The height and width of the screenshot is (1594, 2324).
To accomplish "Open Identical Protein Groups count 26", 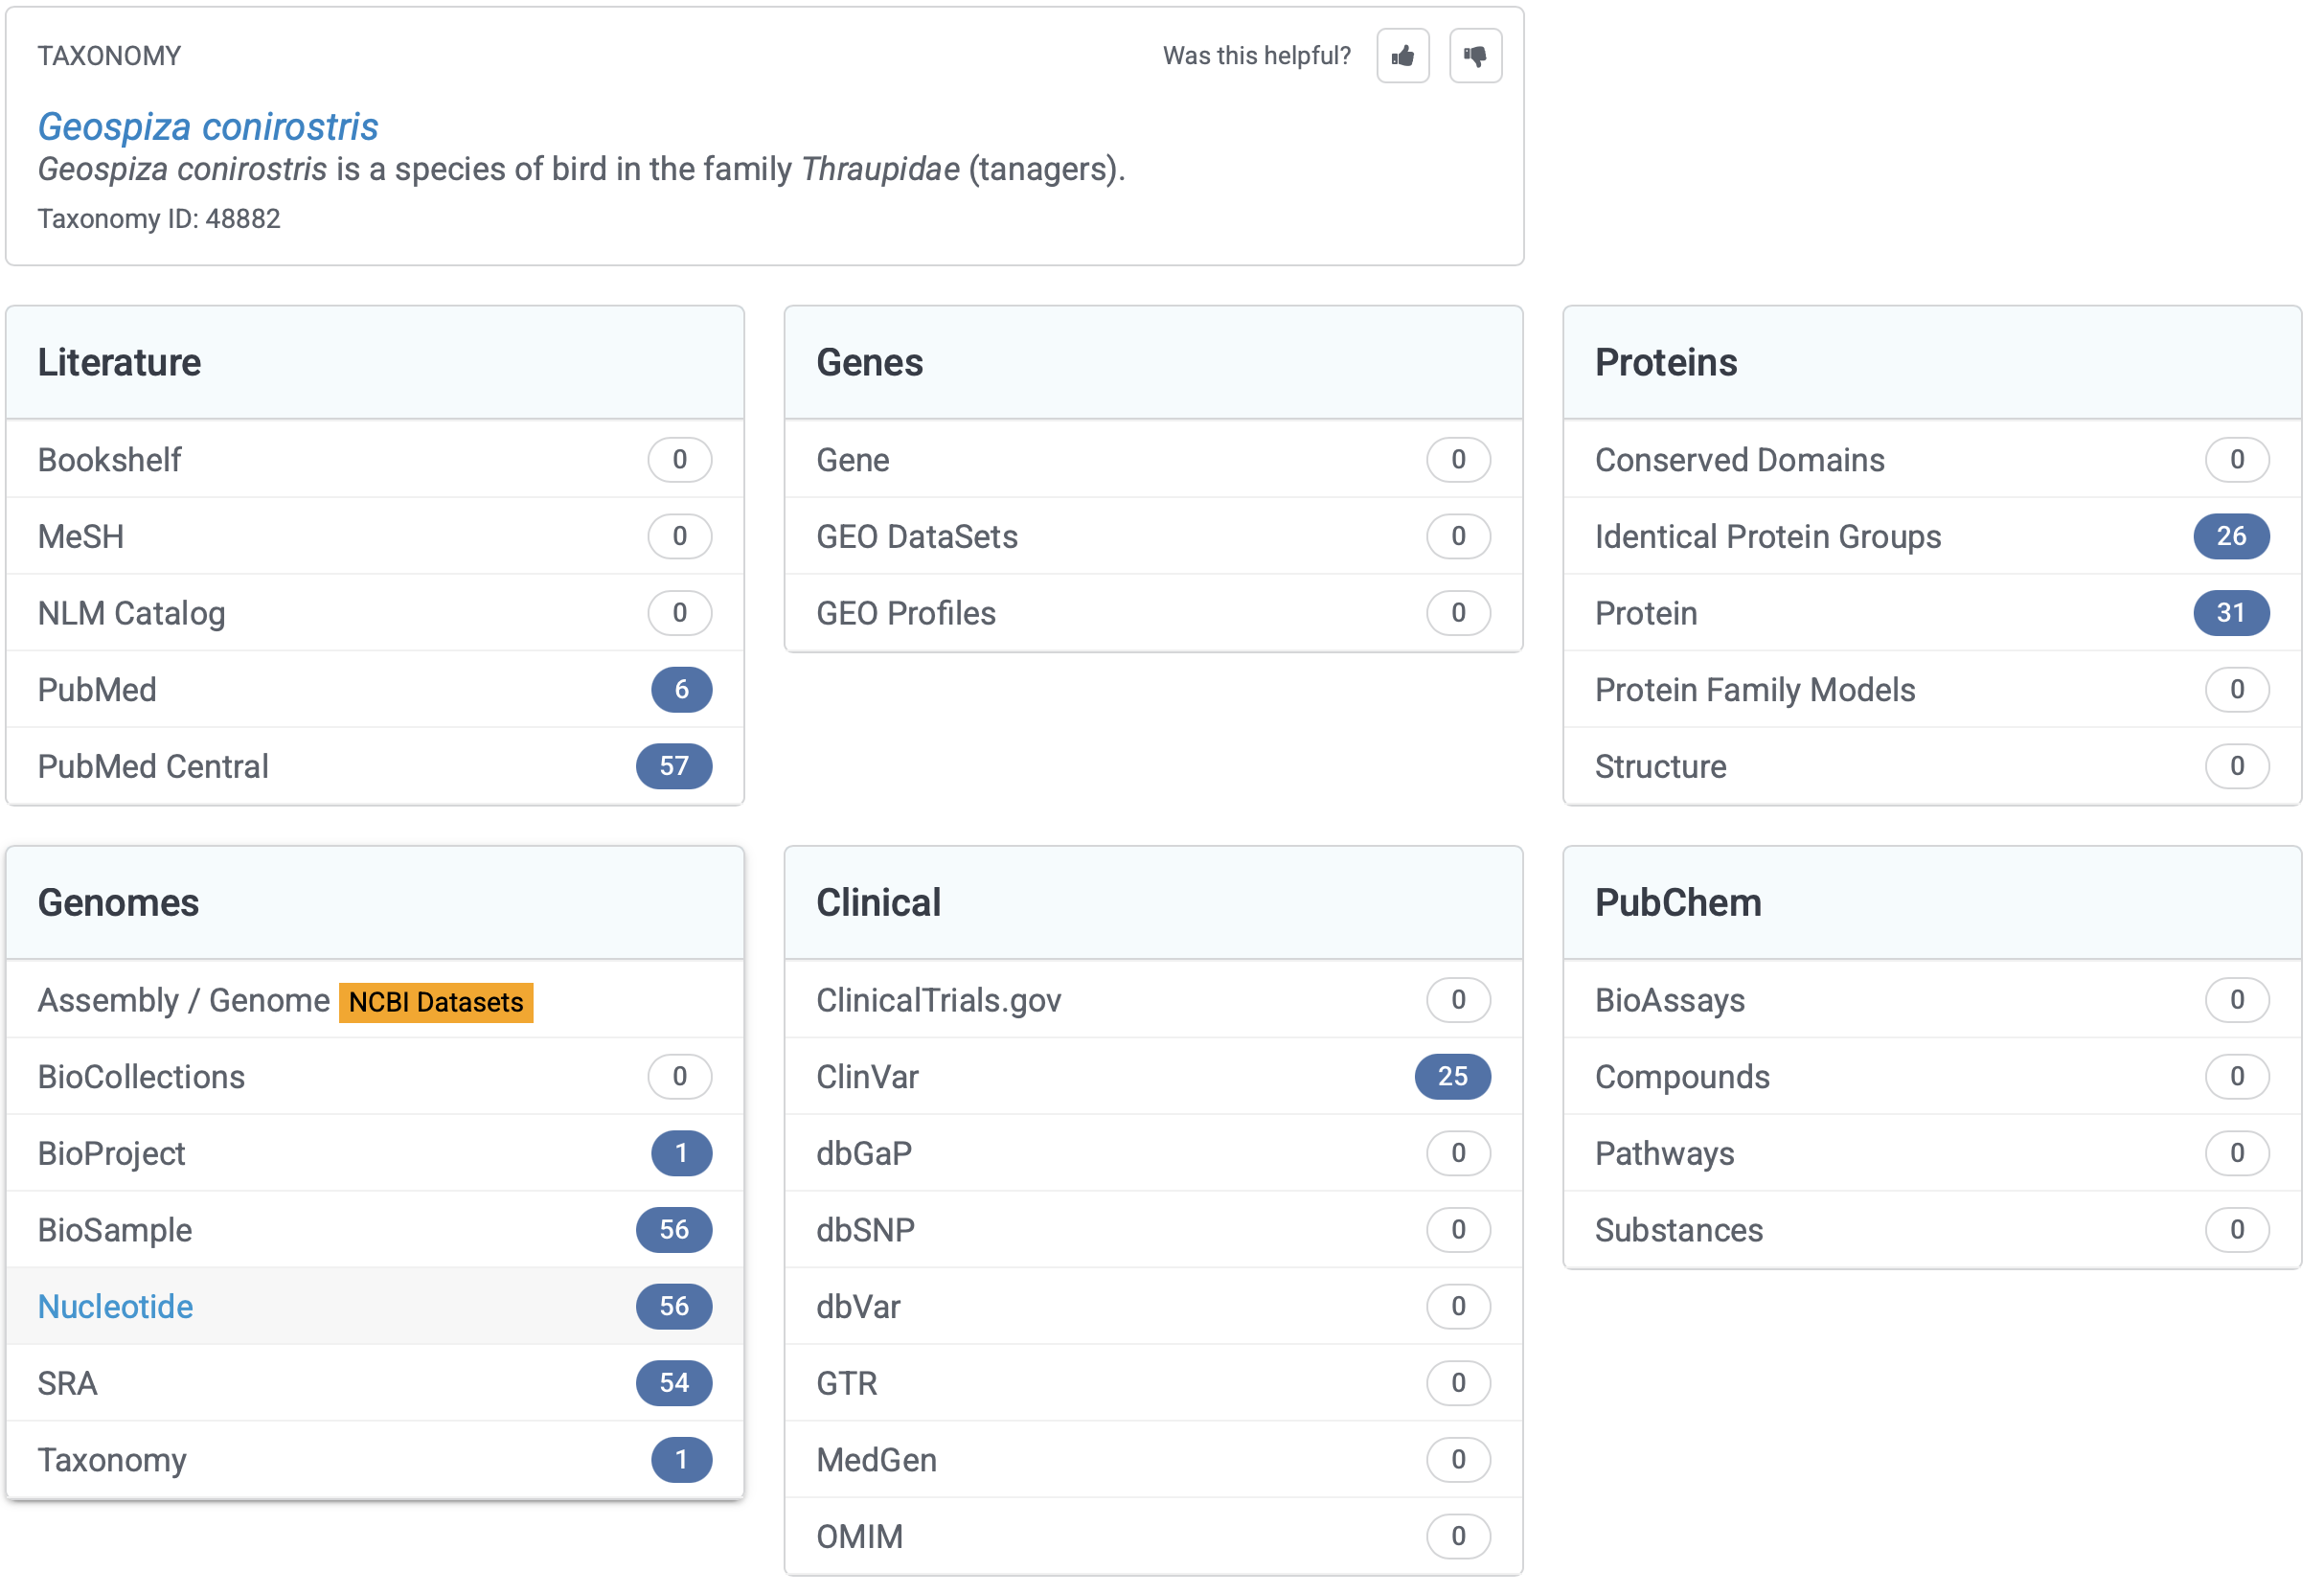I will [x=2230, y=536].
